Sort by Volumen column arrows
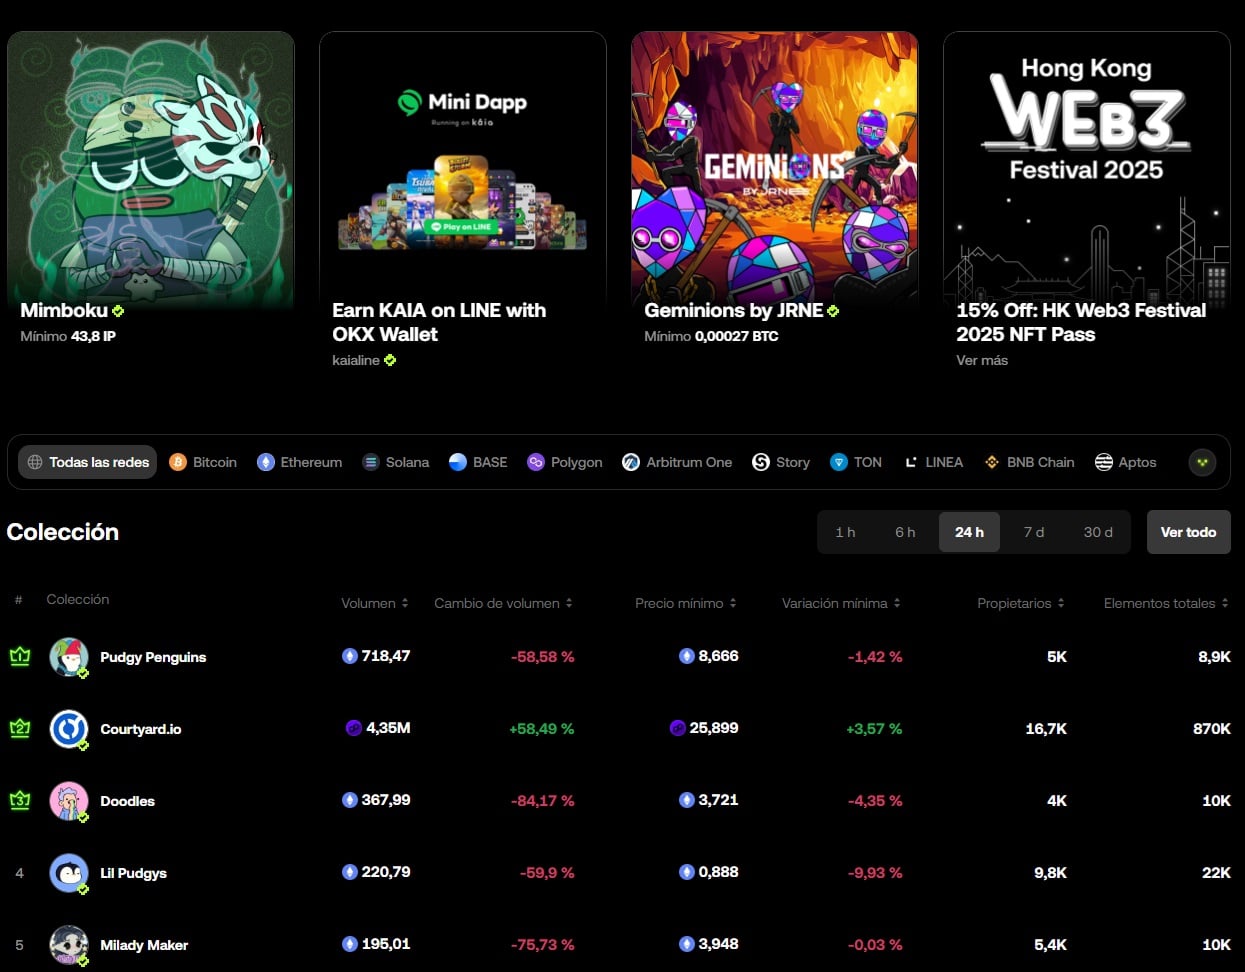 click(x=405, y=603)
